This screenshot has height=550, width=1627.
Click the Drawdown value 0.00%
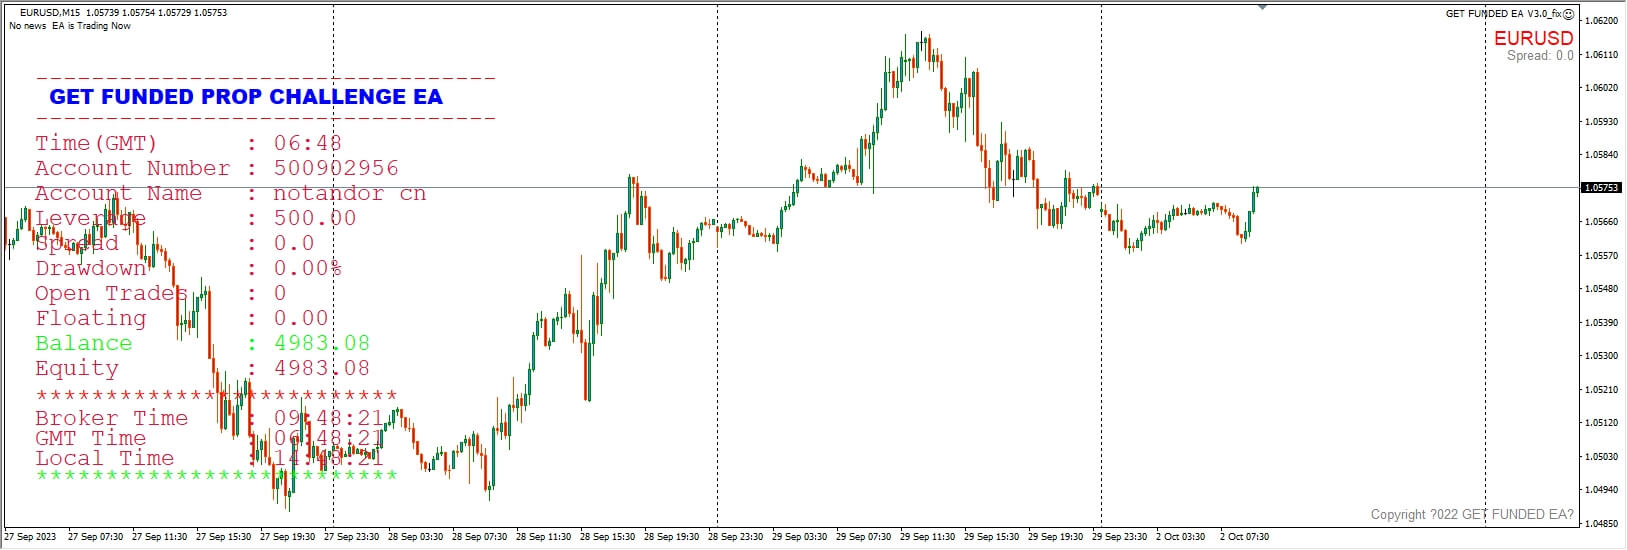click(308, 268)
